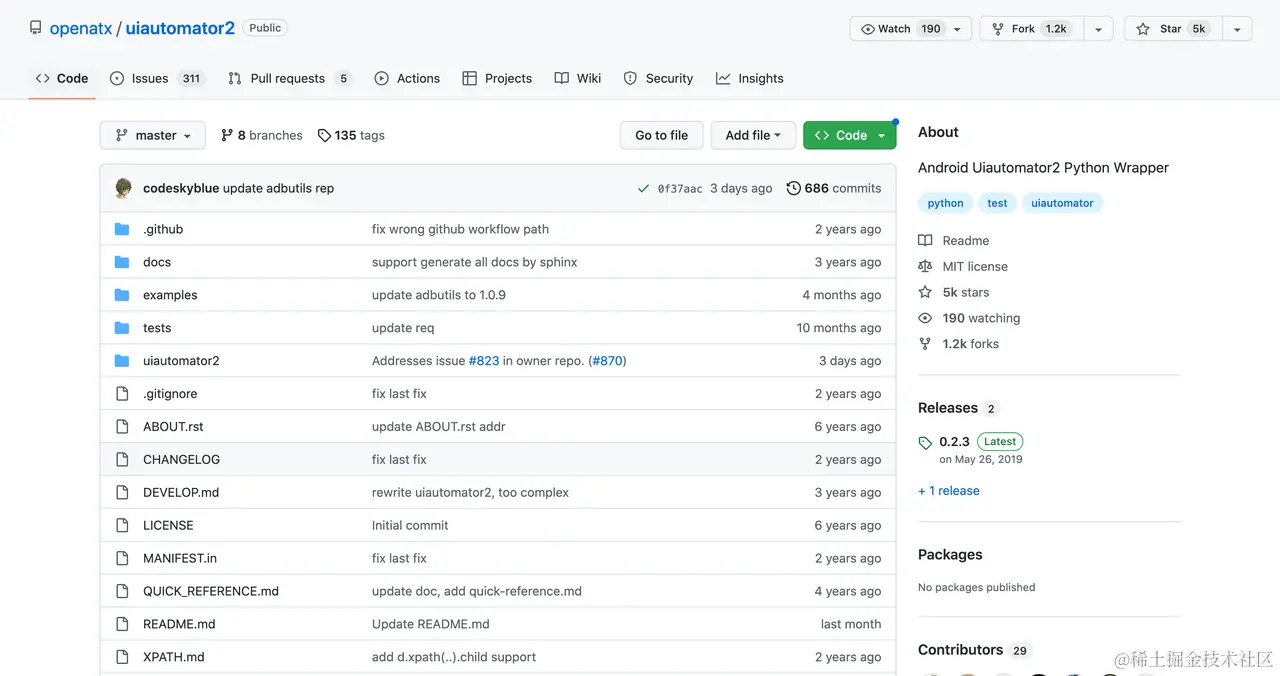Switch to the Code tab
This screenshot has width=1280, height=676.
[x=62, y=78]
